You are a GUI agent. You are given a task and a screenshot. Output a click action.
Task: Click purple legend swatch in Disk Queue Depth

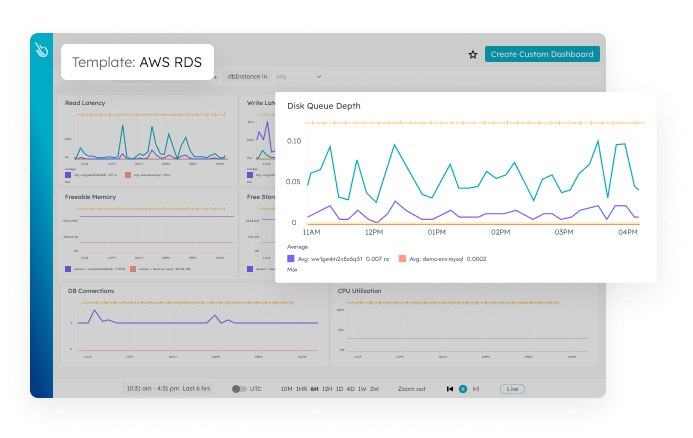point(290,259)
